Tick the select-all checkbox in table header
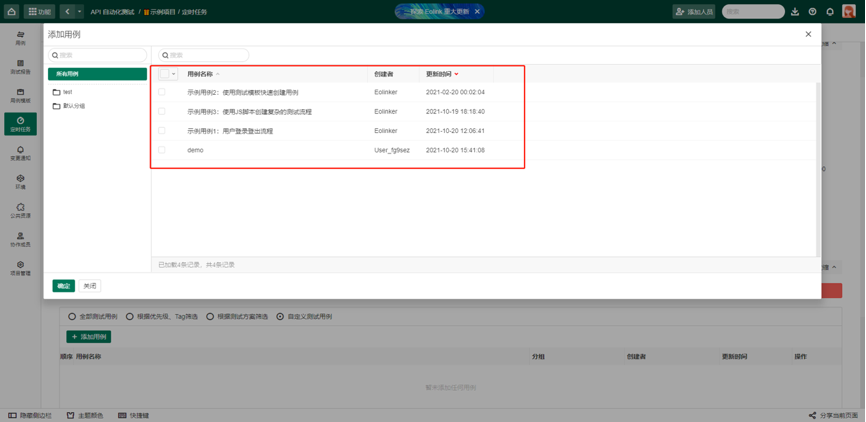 165,74
